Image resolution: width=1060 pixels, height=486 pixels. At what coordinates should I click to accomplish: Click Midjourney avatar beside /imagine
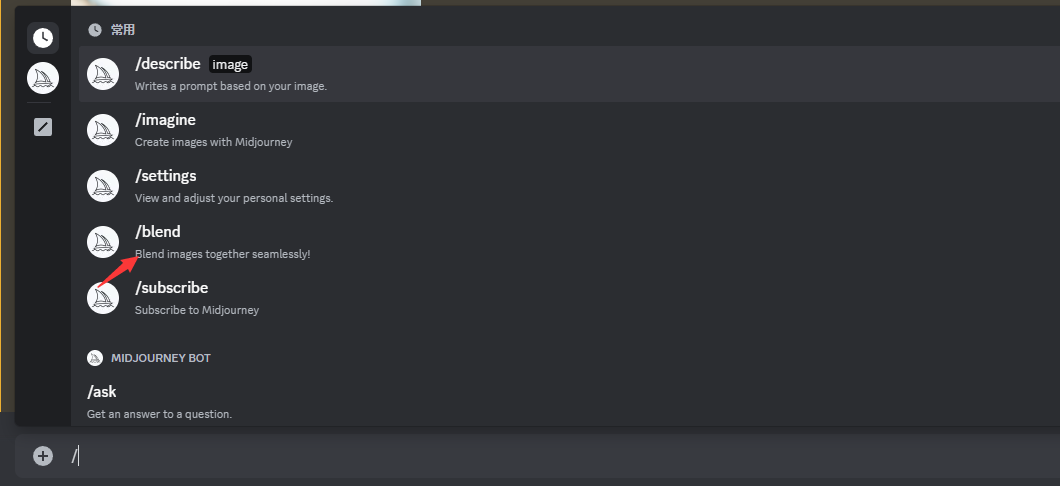point(103,130)
